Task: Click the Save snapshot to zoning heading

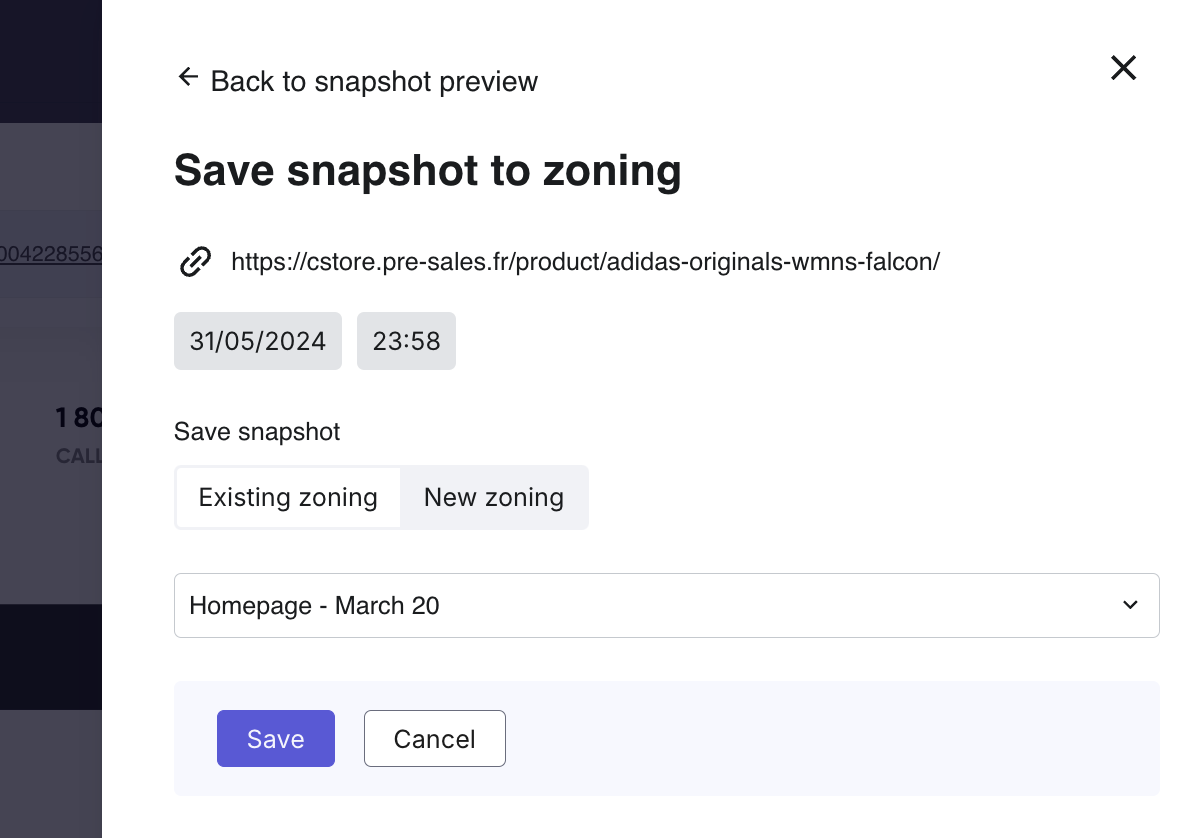Action: [428, 170]
